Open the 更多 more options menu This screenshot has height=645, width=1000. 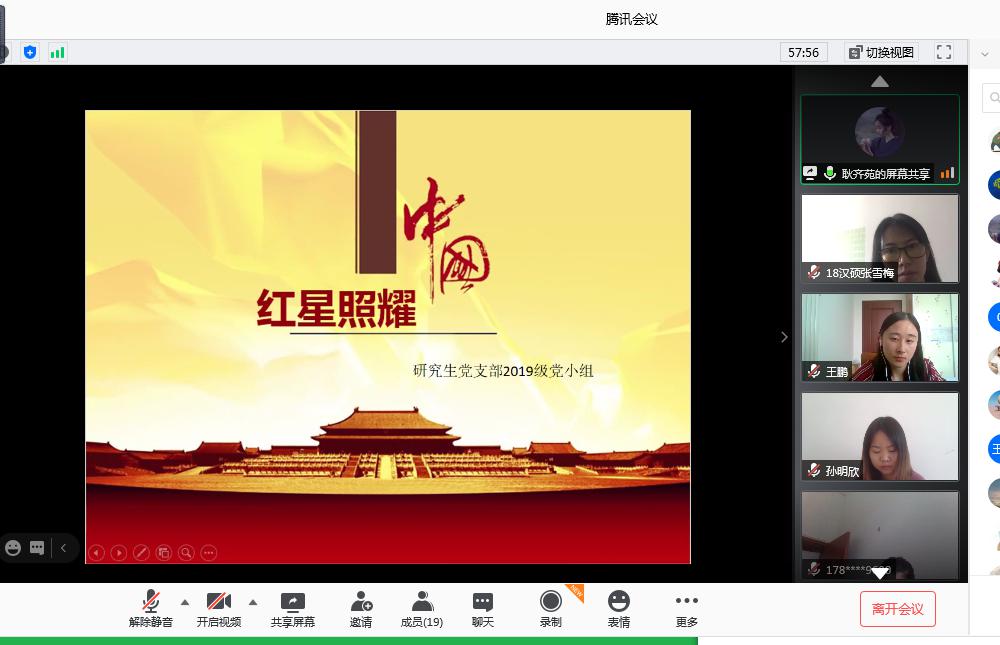coord(687,607)
